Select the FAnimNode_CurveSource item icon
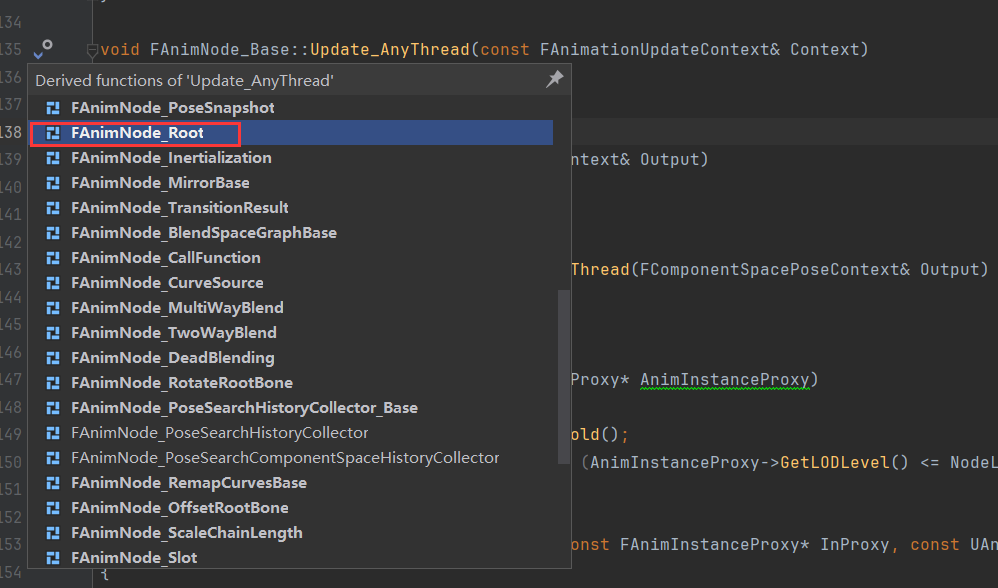Screen dimensions: 998x588 [53, 283]
